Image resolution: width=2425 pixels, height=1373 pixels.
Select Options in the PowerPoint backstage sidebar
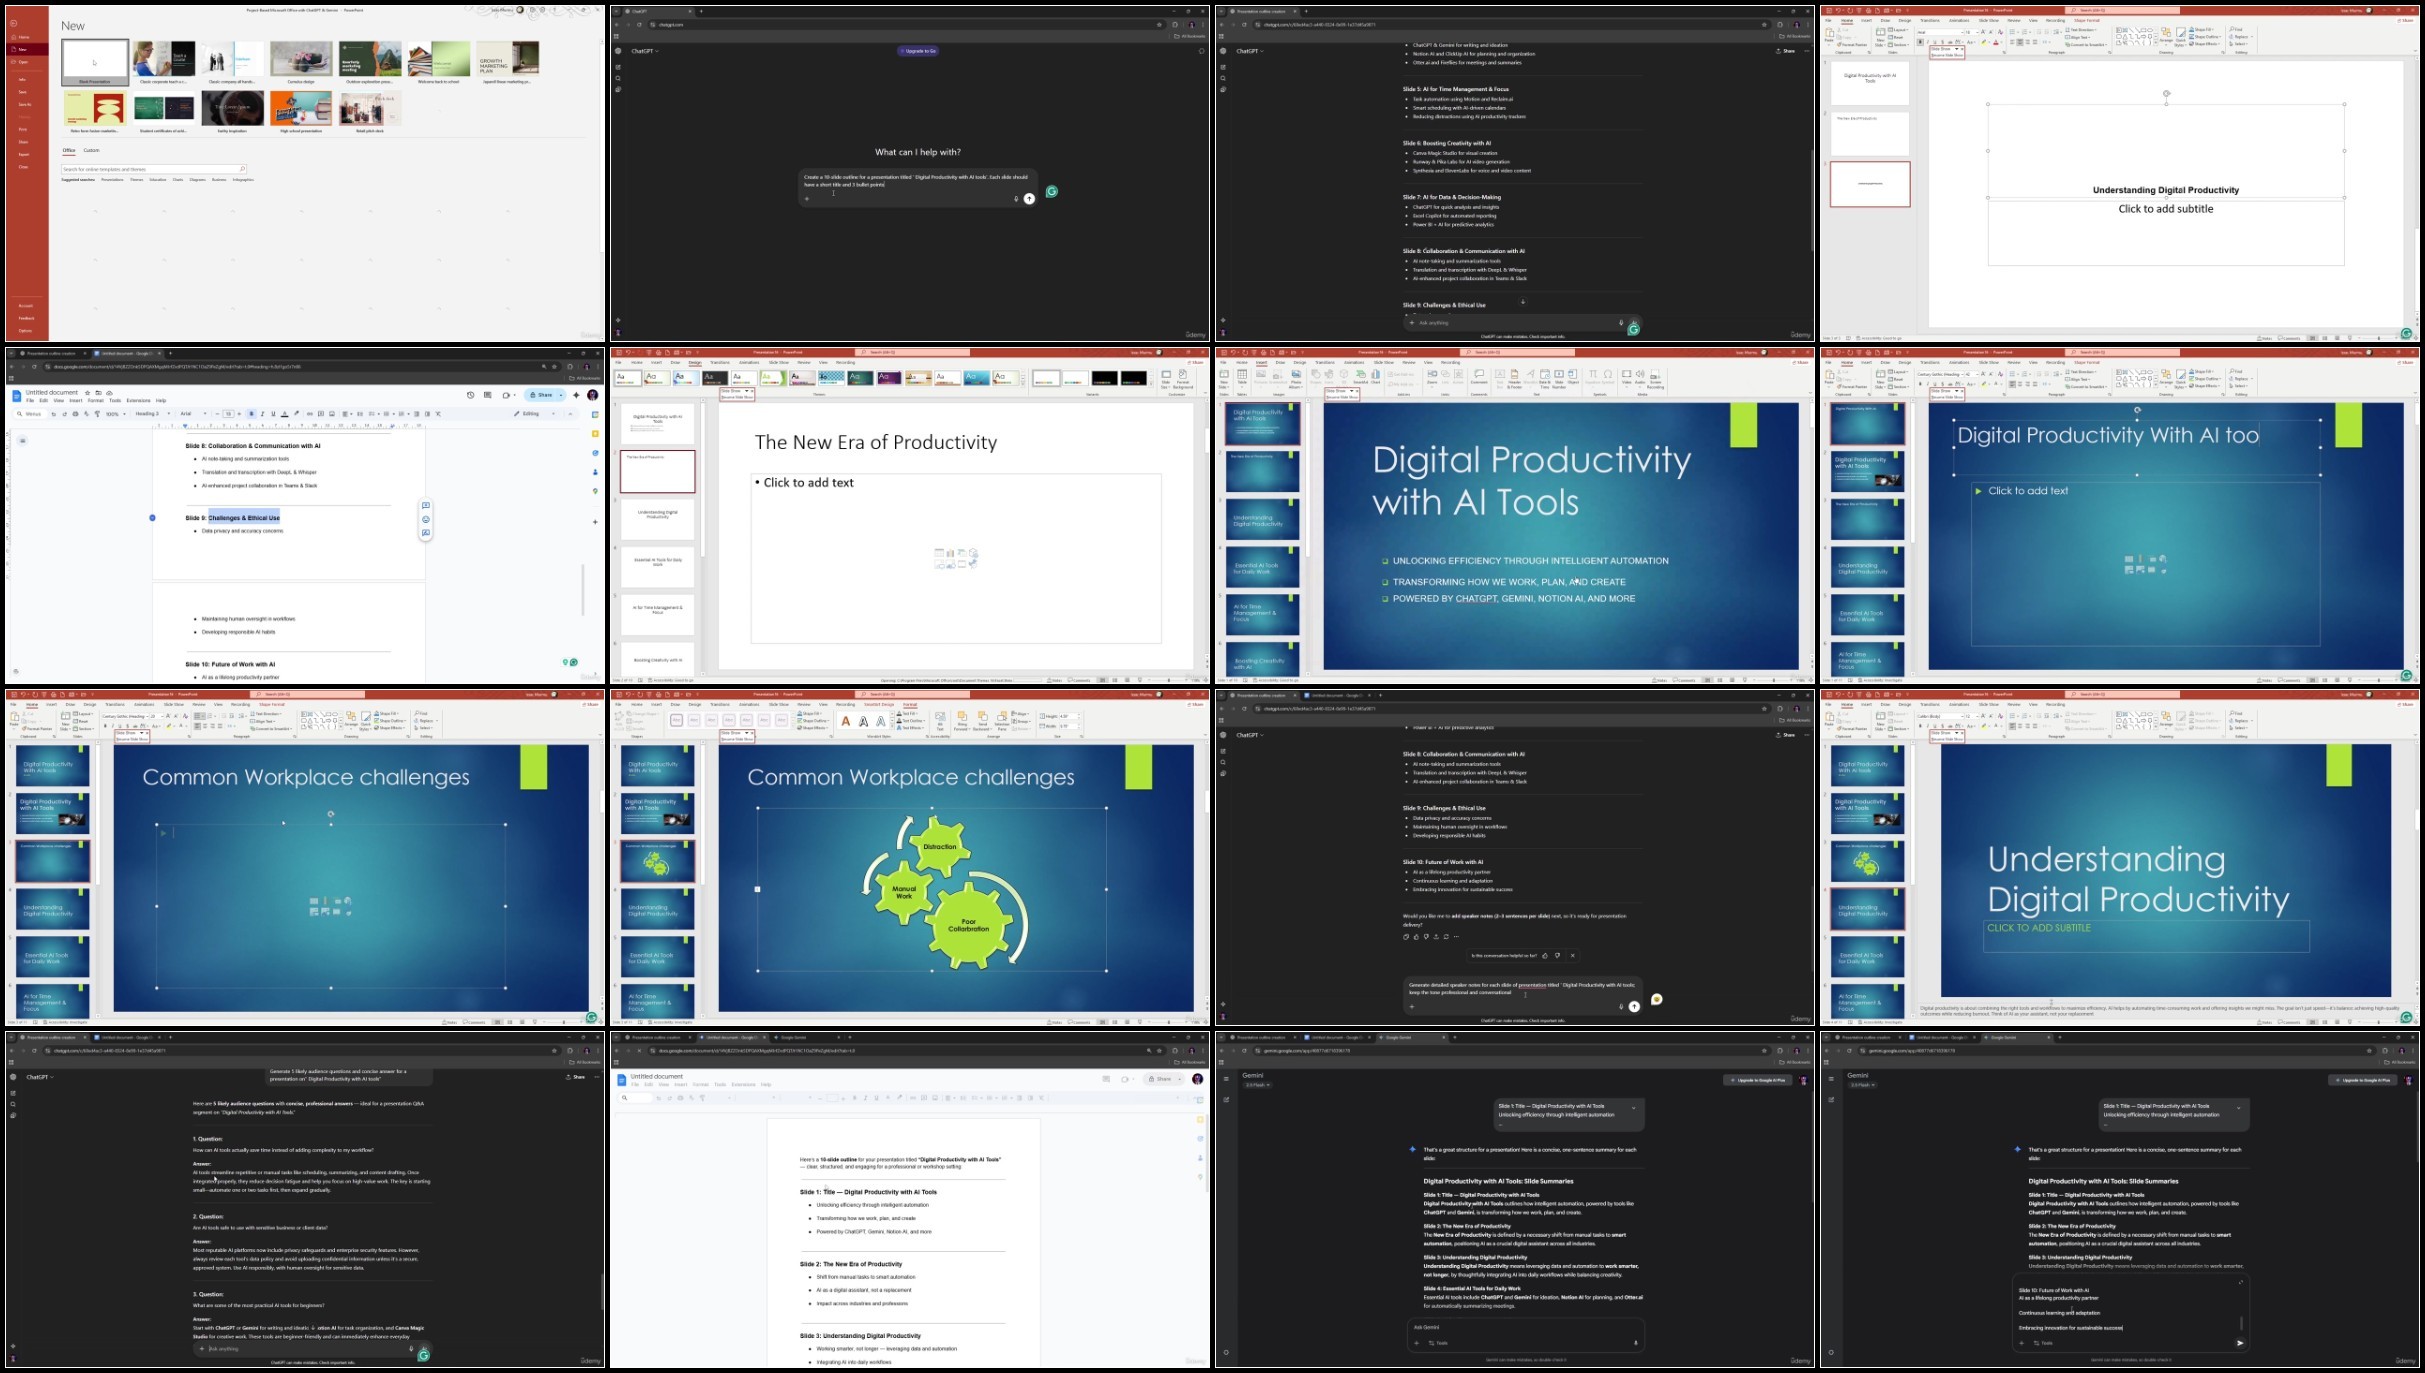tap(25, 330)
